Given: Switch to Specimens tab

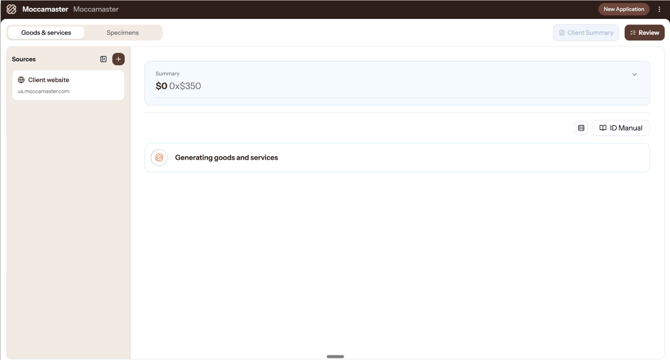Looking at the screenshot, I should 123,32.
